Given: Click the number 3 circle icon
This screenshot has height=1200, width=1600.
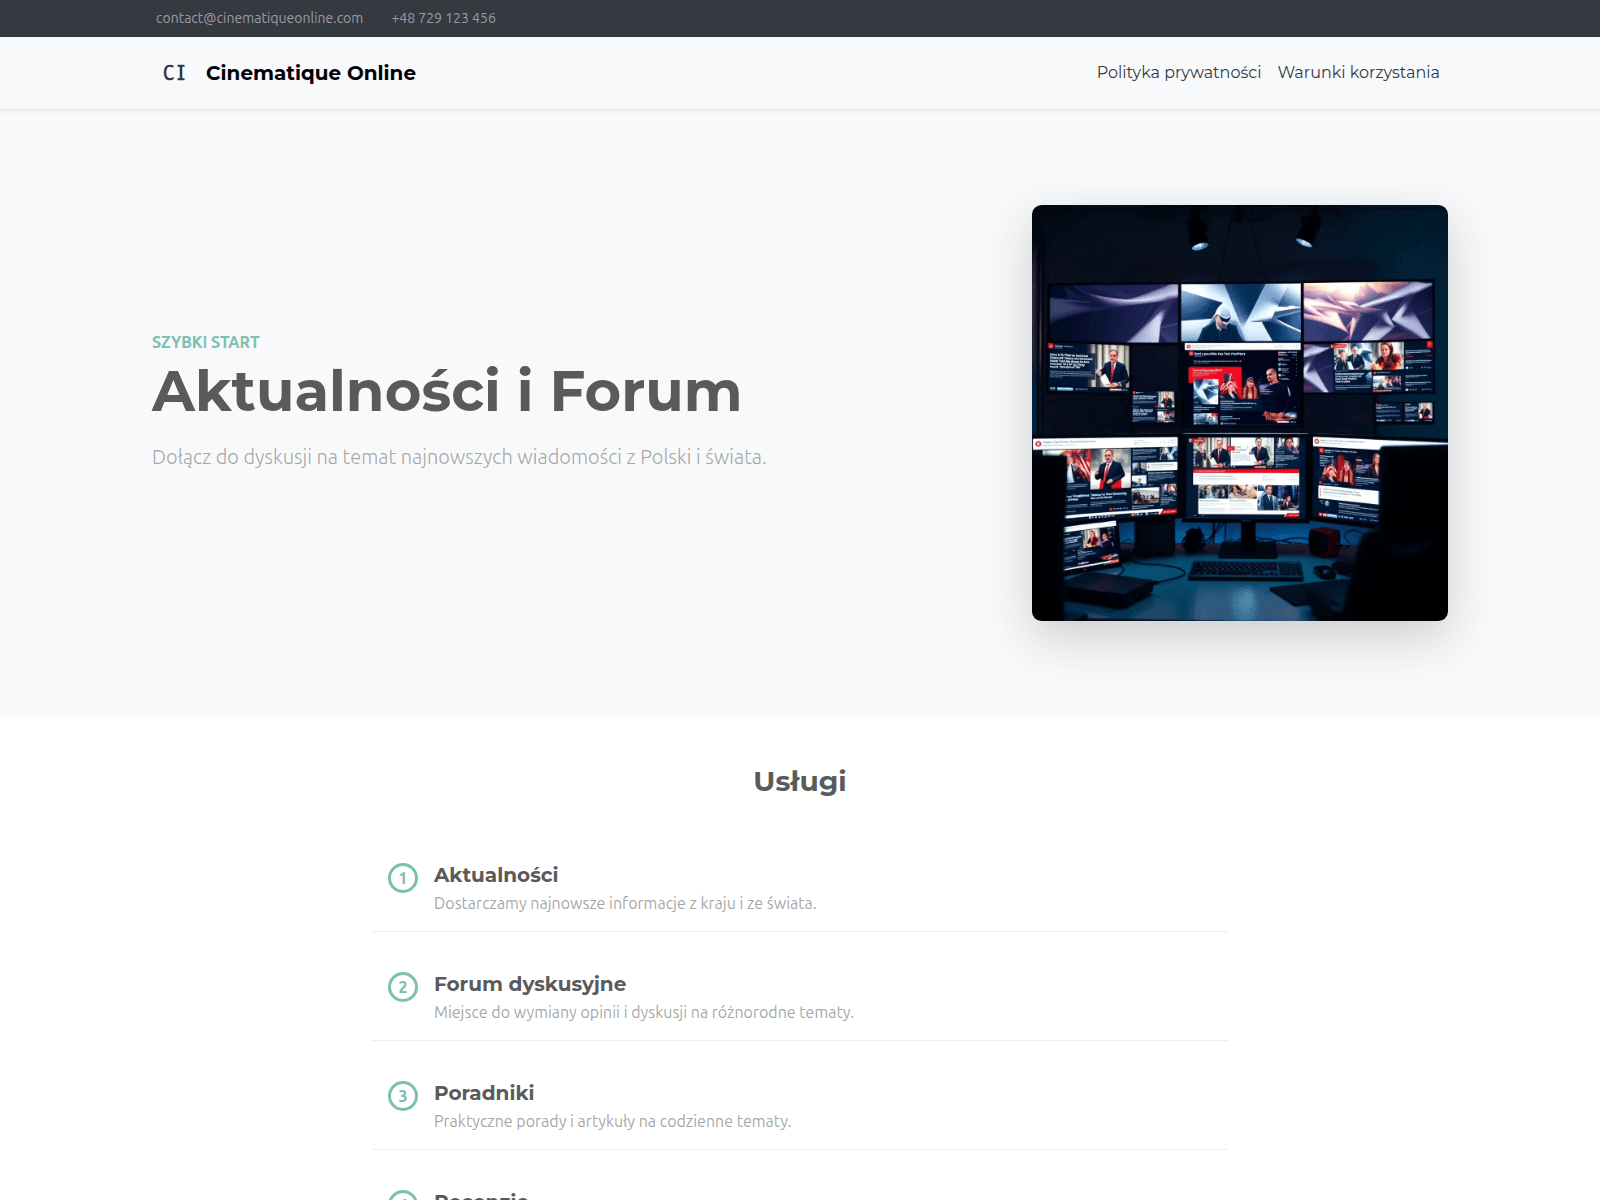Looking at the screenshot, I should [x=403, y=1096].
